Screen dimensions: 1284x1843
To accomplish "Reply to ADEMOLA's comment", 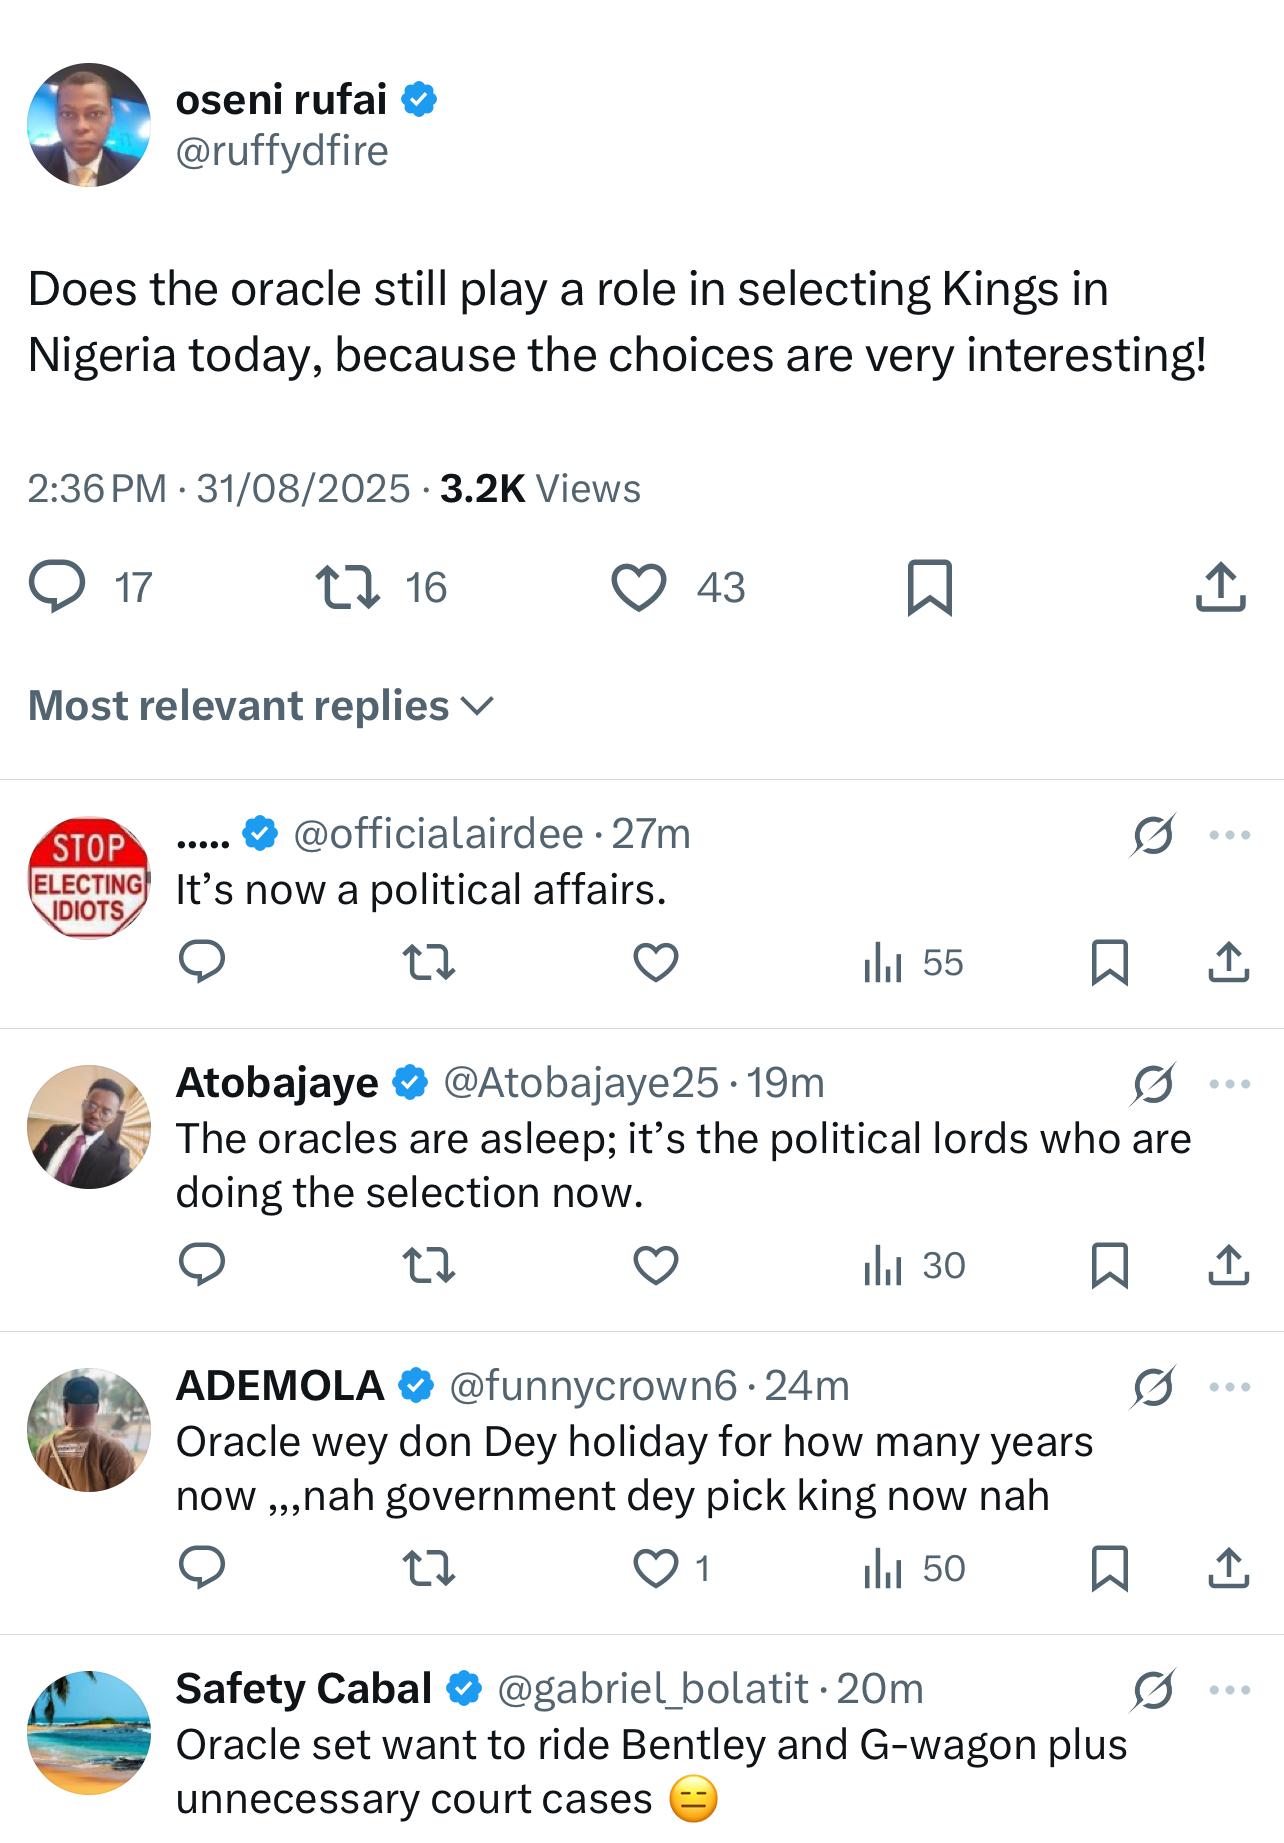I will [x=202, y=1567].
